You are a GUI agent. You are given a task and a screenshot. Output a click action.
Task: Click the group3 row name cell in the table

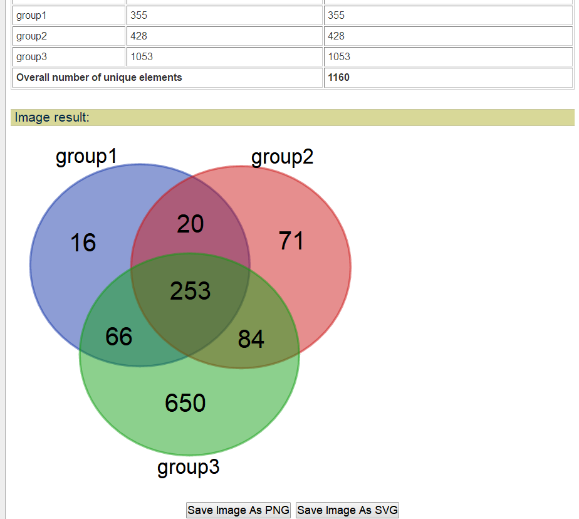click(69, 57)
